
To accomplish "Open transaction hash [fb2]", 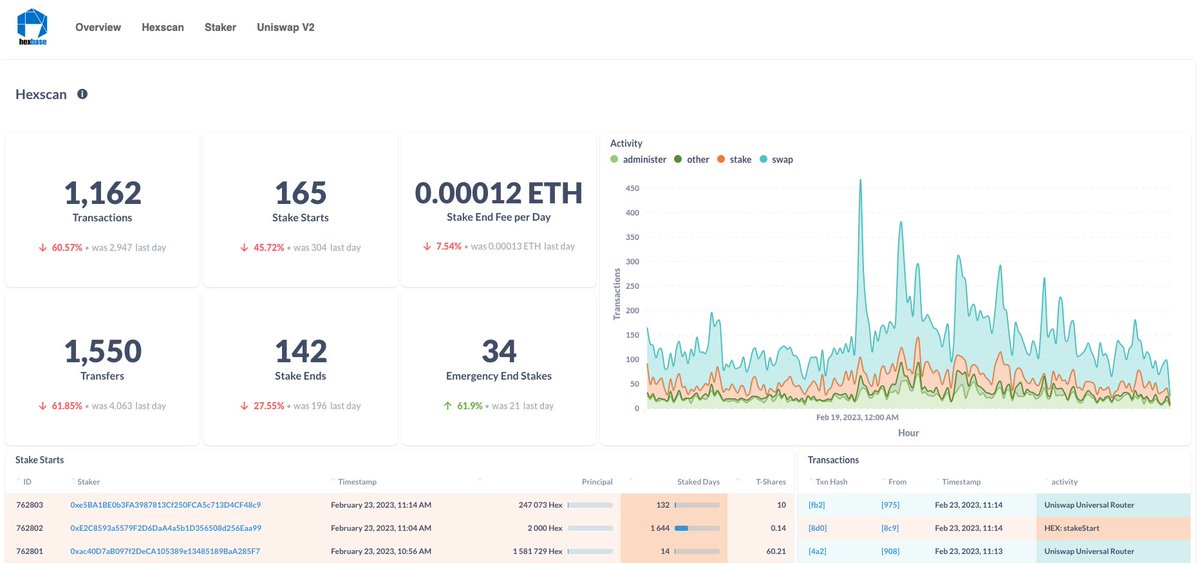I will (817, 505).
